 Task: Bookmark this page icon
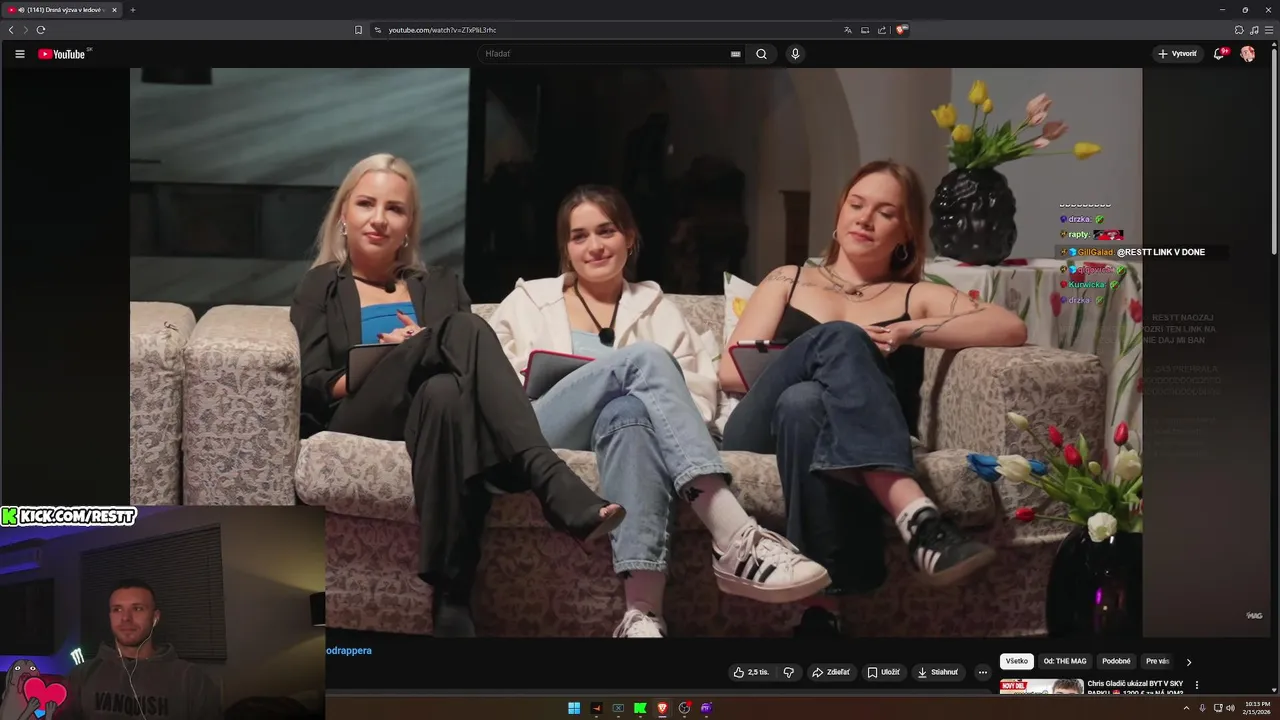tap(359, 30)
